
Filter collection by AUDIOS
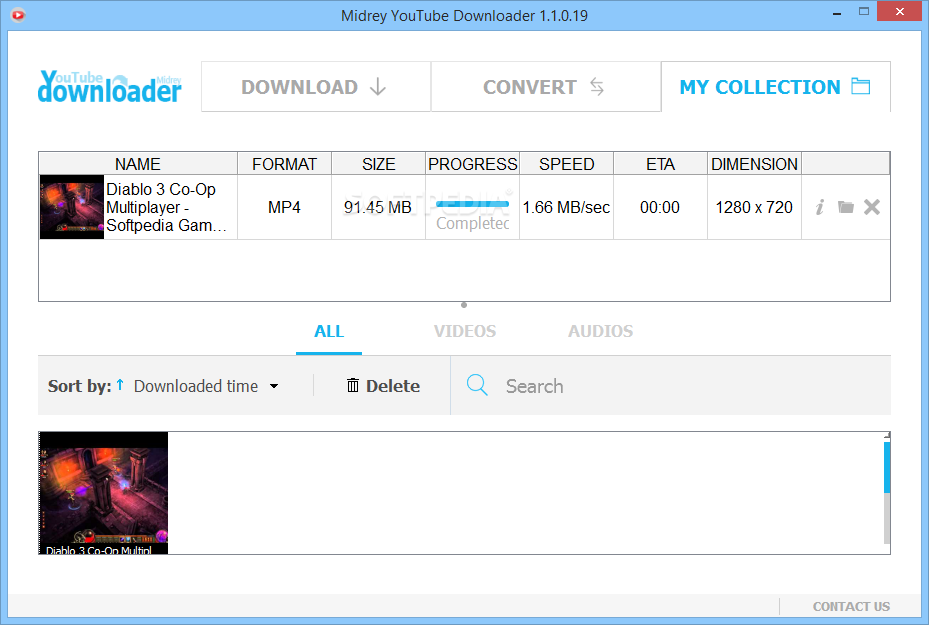click(600, 331)
